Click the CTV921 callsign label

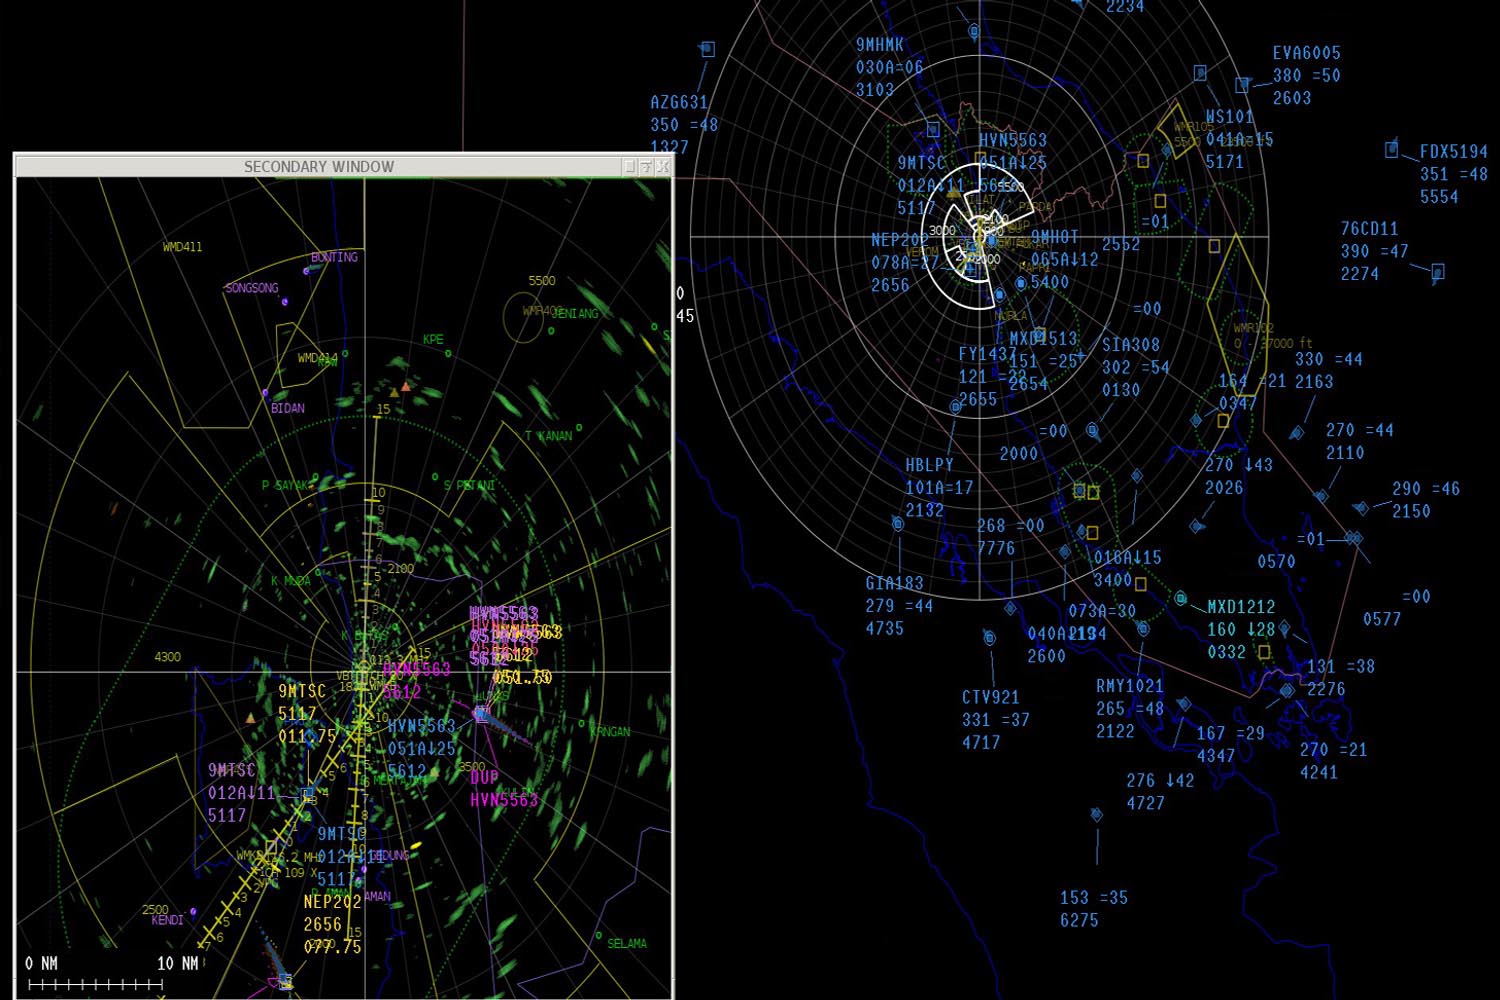991,697
